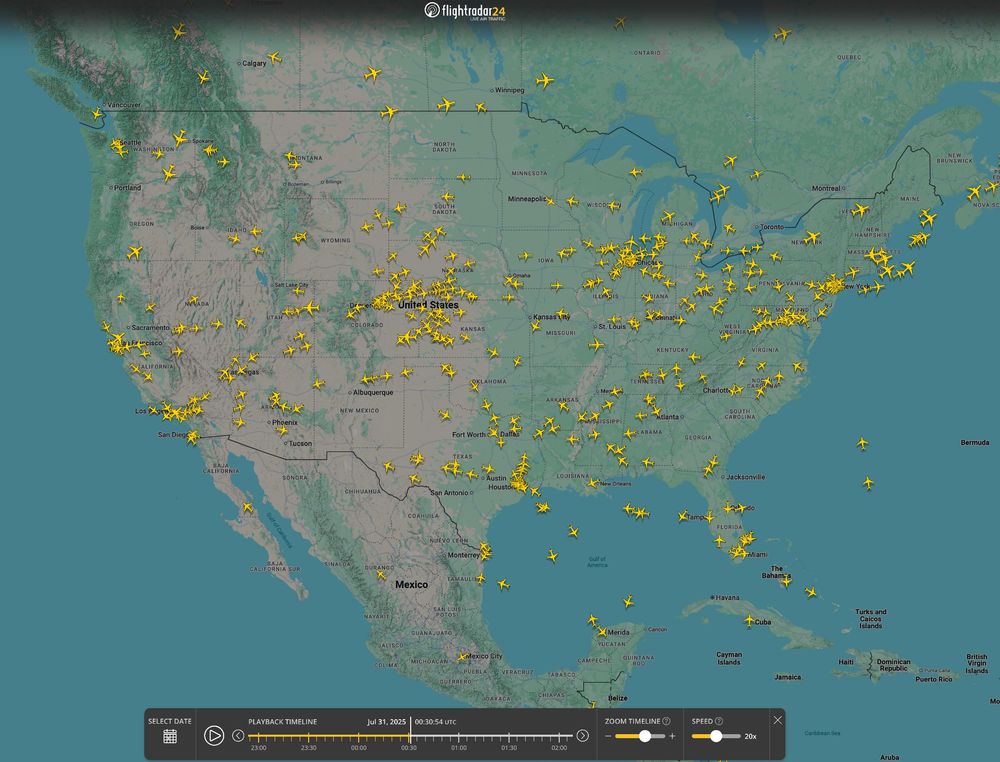Open help next to Zoom Timeline

(666, 721)
